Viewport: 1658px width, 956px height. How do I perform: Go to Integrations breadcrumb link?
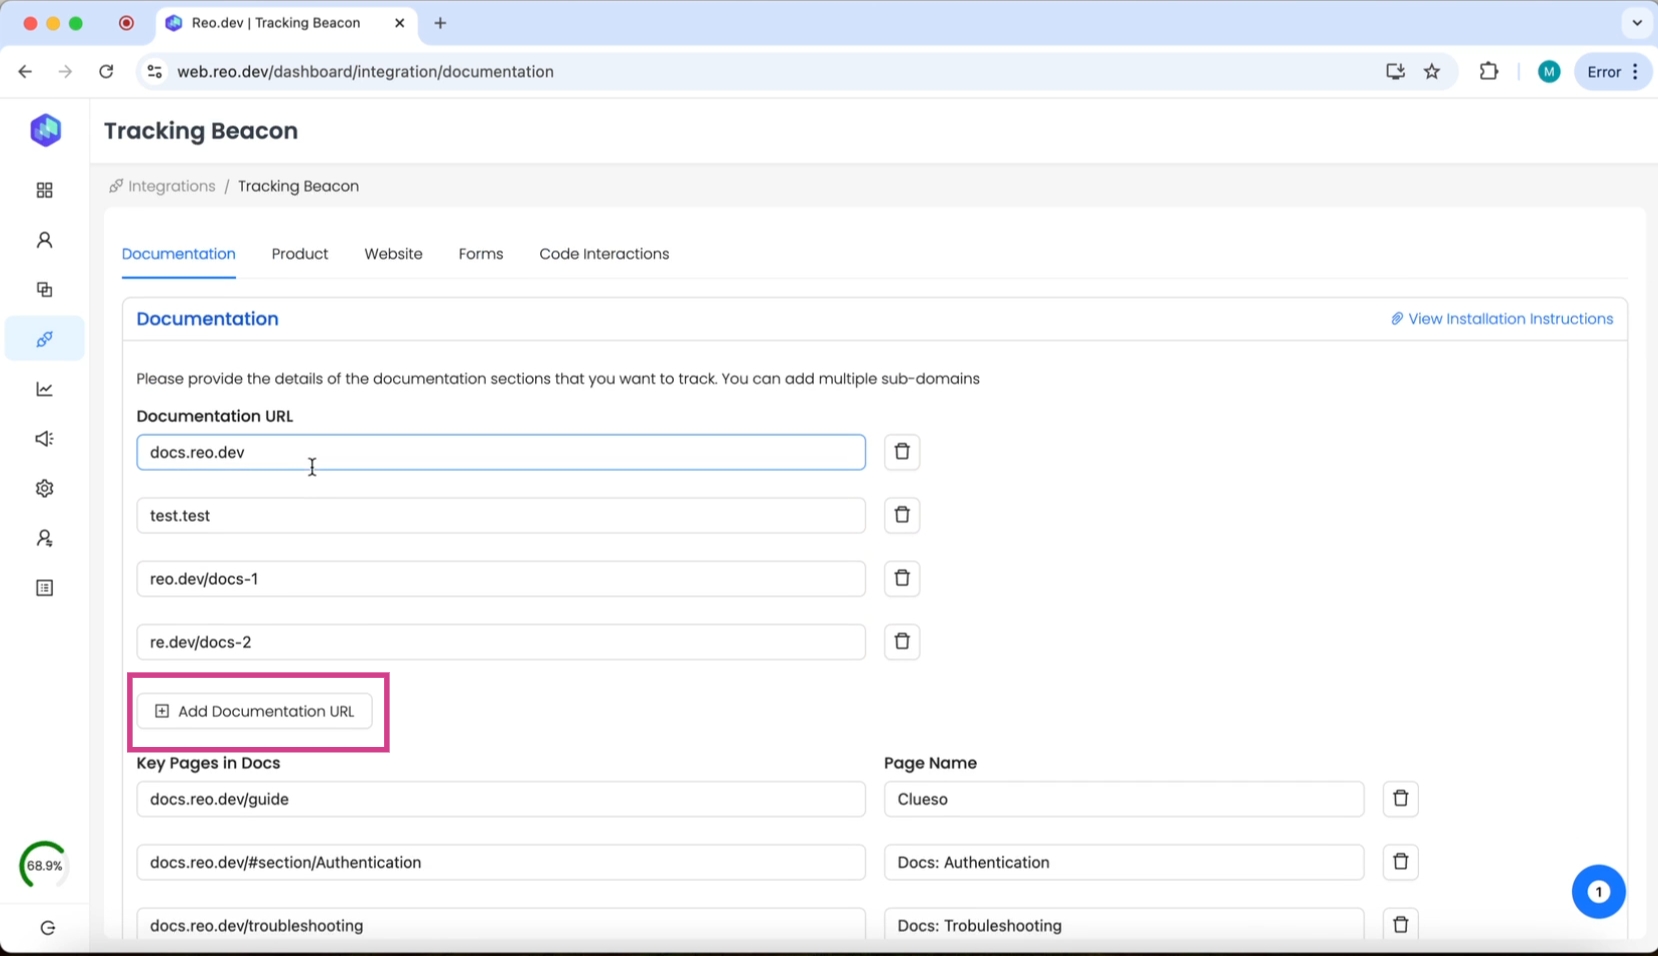tap(171, 186)
